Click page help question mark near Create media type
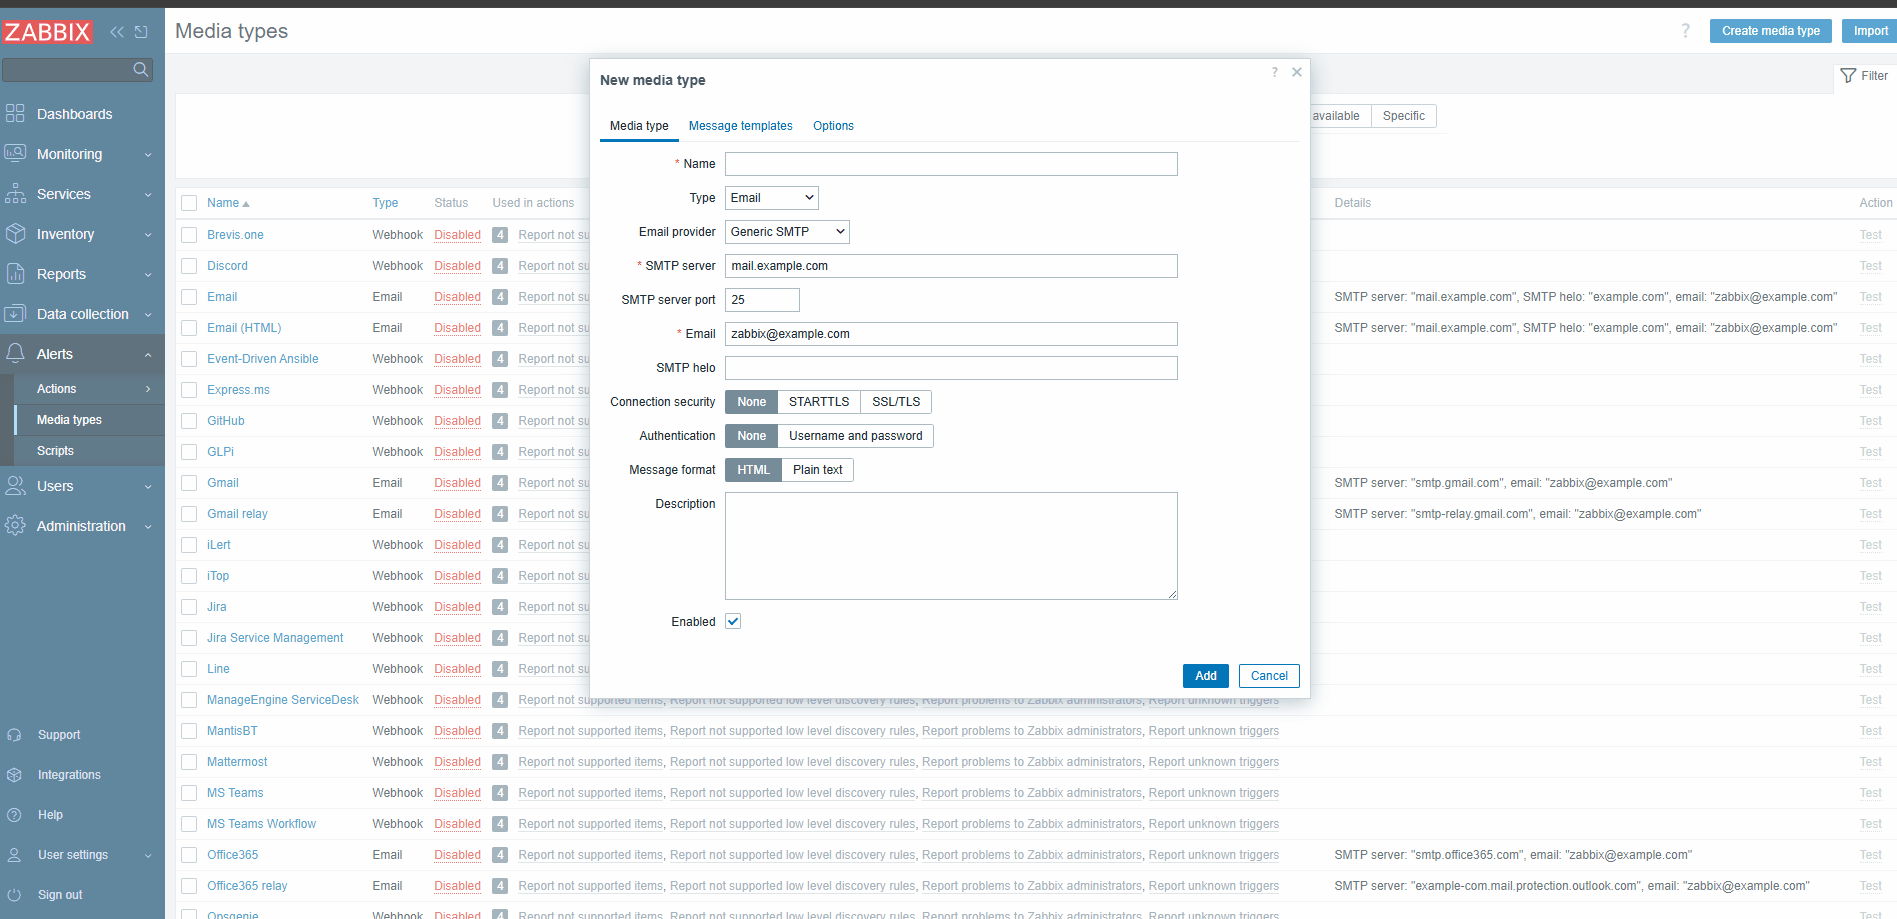The height and width of the screenshot is (919, 1897). pyautogui.click(x=1685, y=31)
